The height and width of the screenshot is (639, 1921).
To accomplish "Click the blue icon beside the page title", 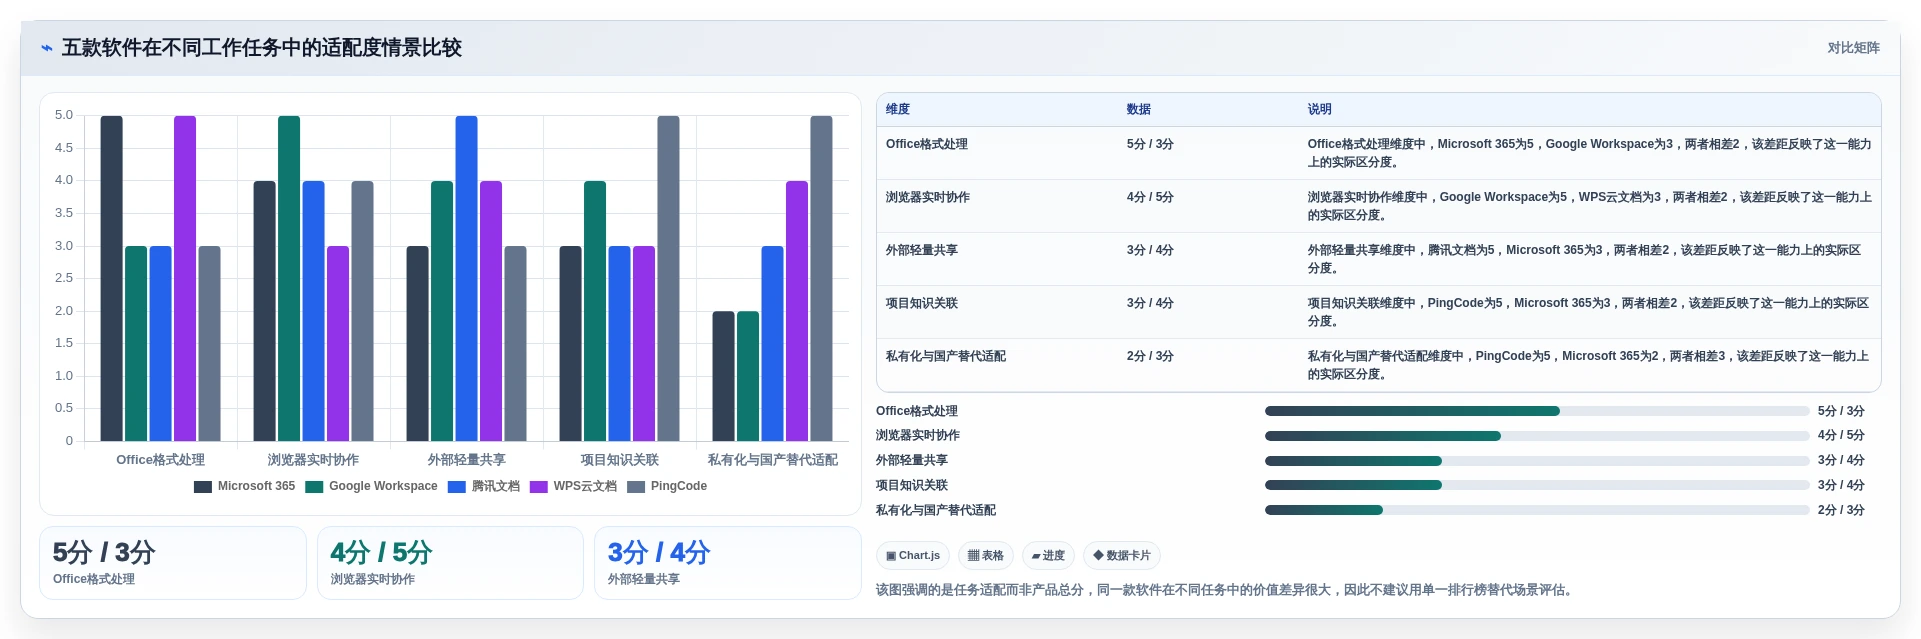I will tap(46, 48).
